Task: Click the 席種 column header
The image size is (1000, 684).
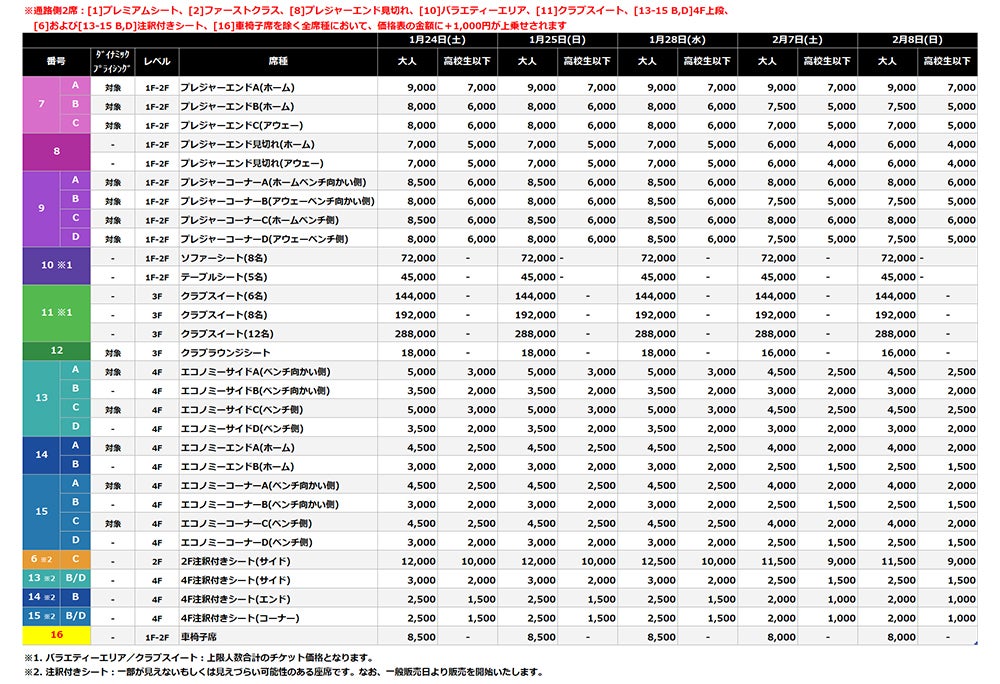Action: click(276, 62)
